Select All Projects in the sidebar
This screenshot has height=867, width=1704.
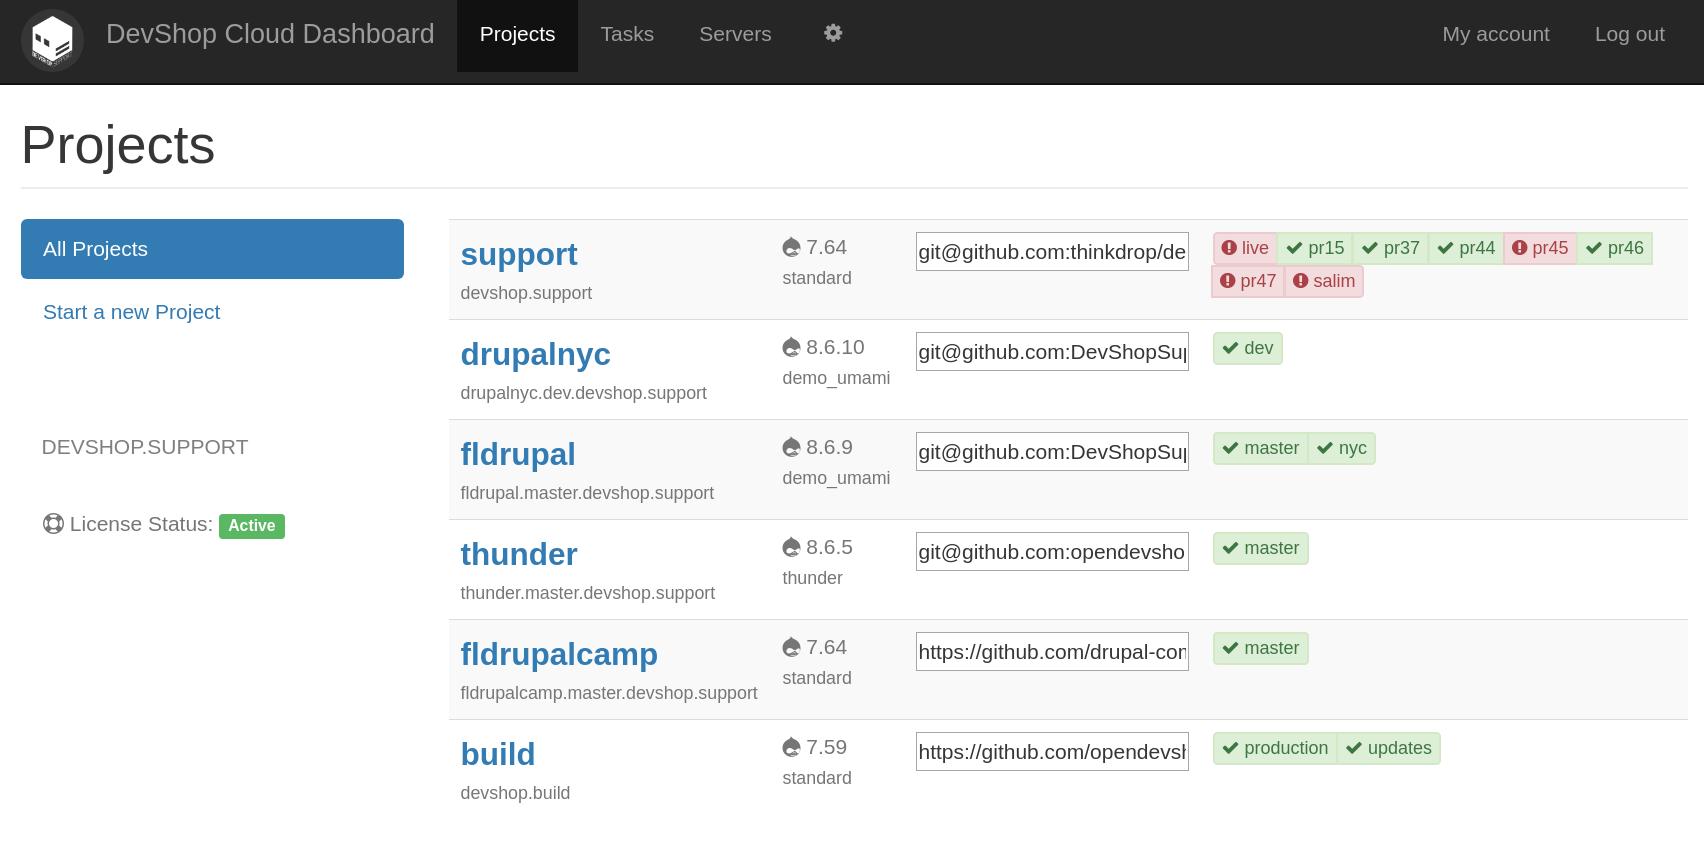[212, 249]
